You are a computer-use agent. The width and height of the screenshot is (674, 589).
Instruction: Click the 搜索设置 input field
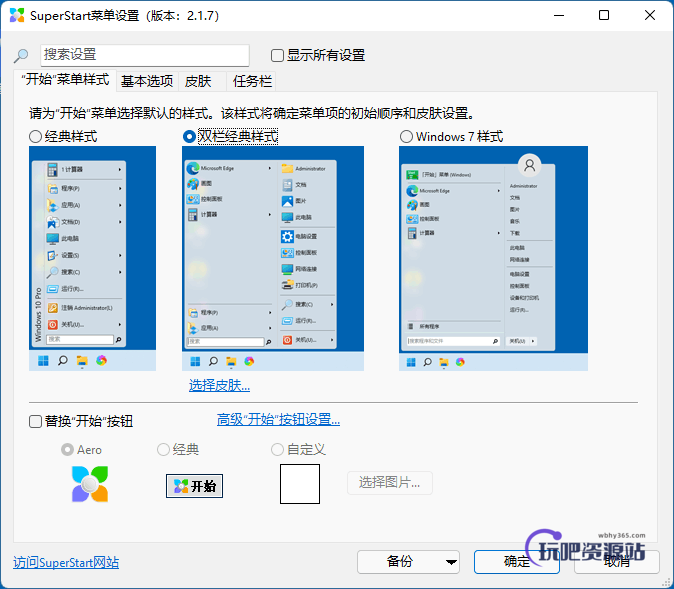click(x=145, y=55)
